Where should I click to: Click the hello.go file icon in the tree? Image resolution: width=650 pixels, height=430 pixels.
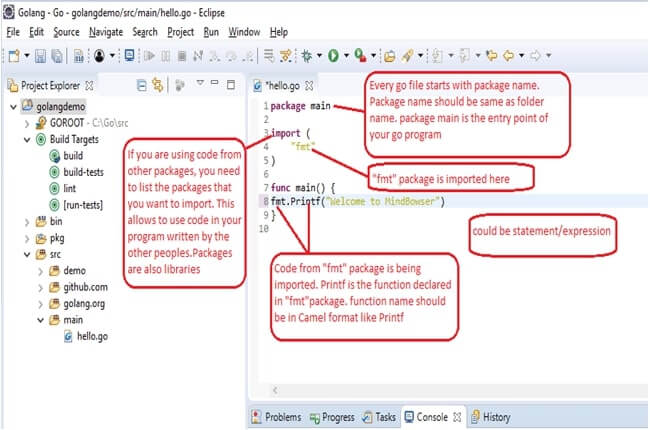click(67, 336)
